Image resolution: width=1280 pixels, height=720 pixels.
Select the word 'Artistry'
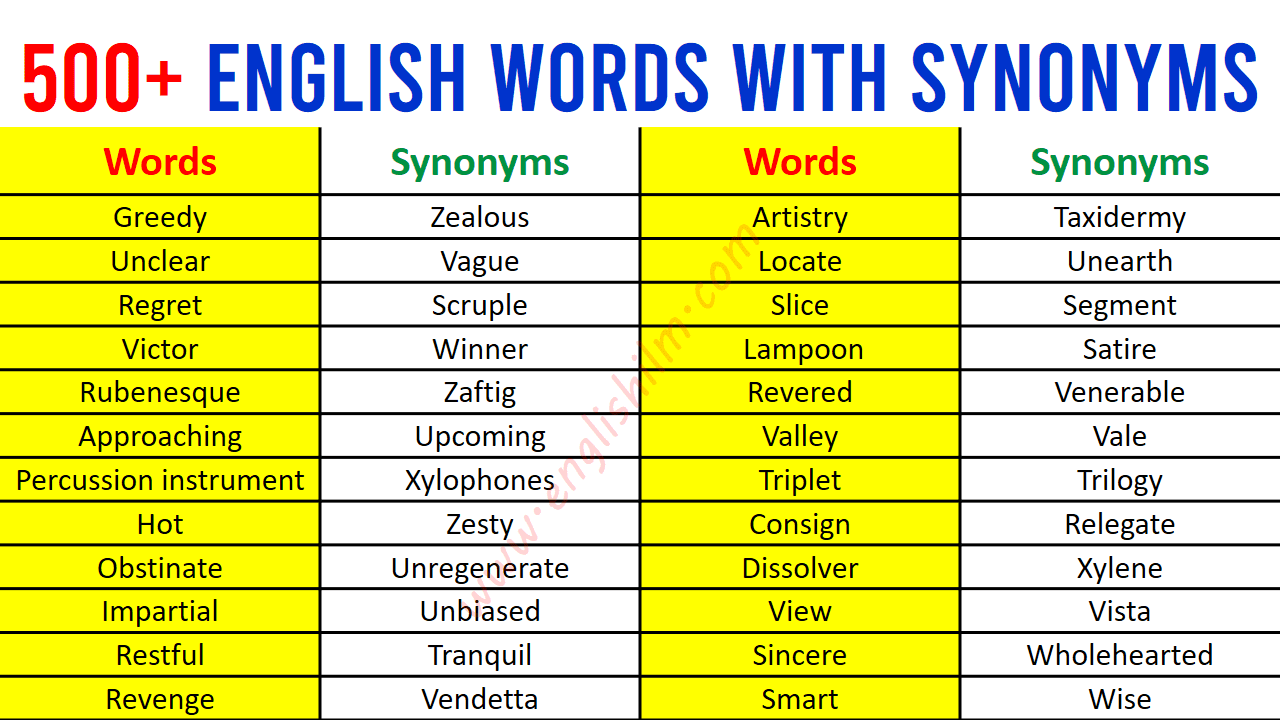click(800, 218)
